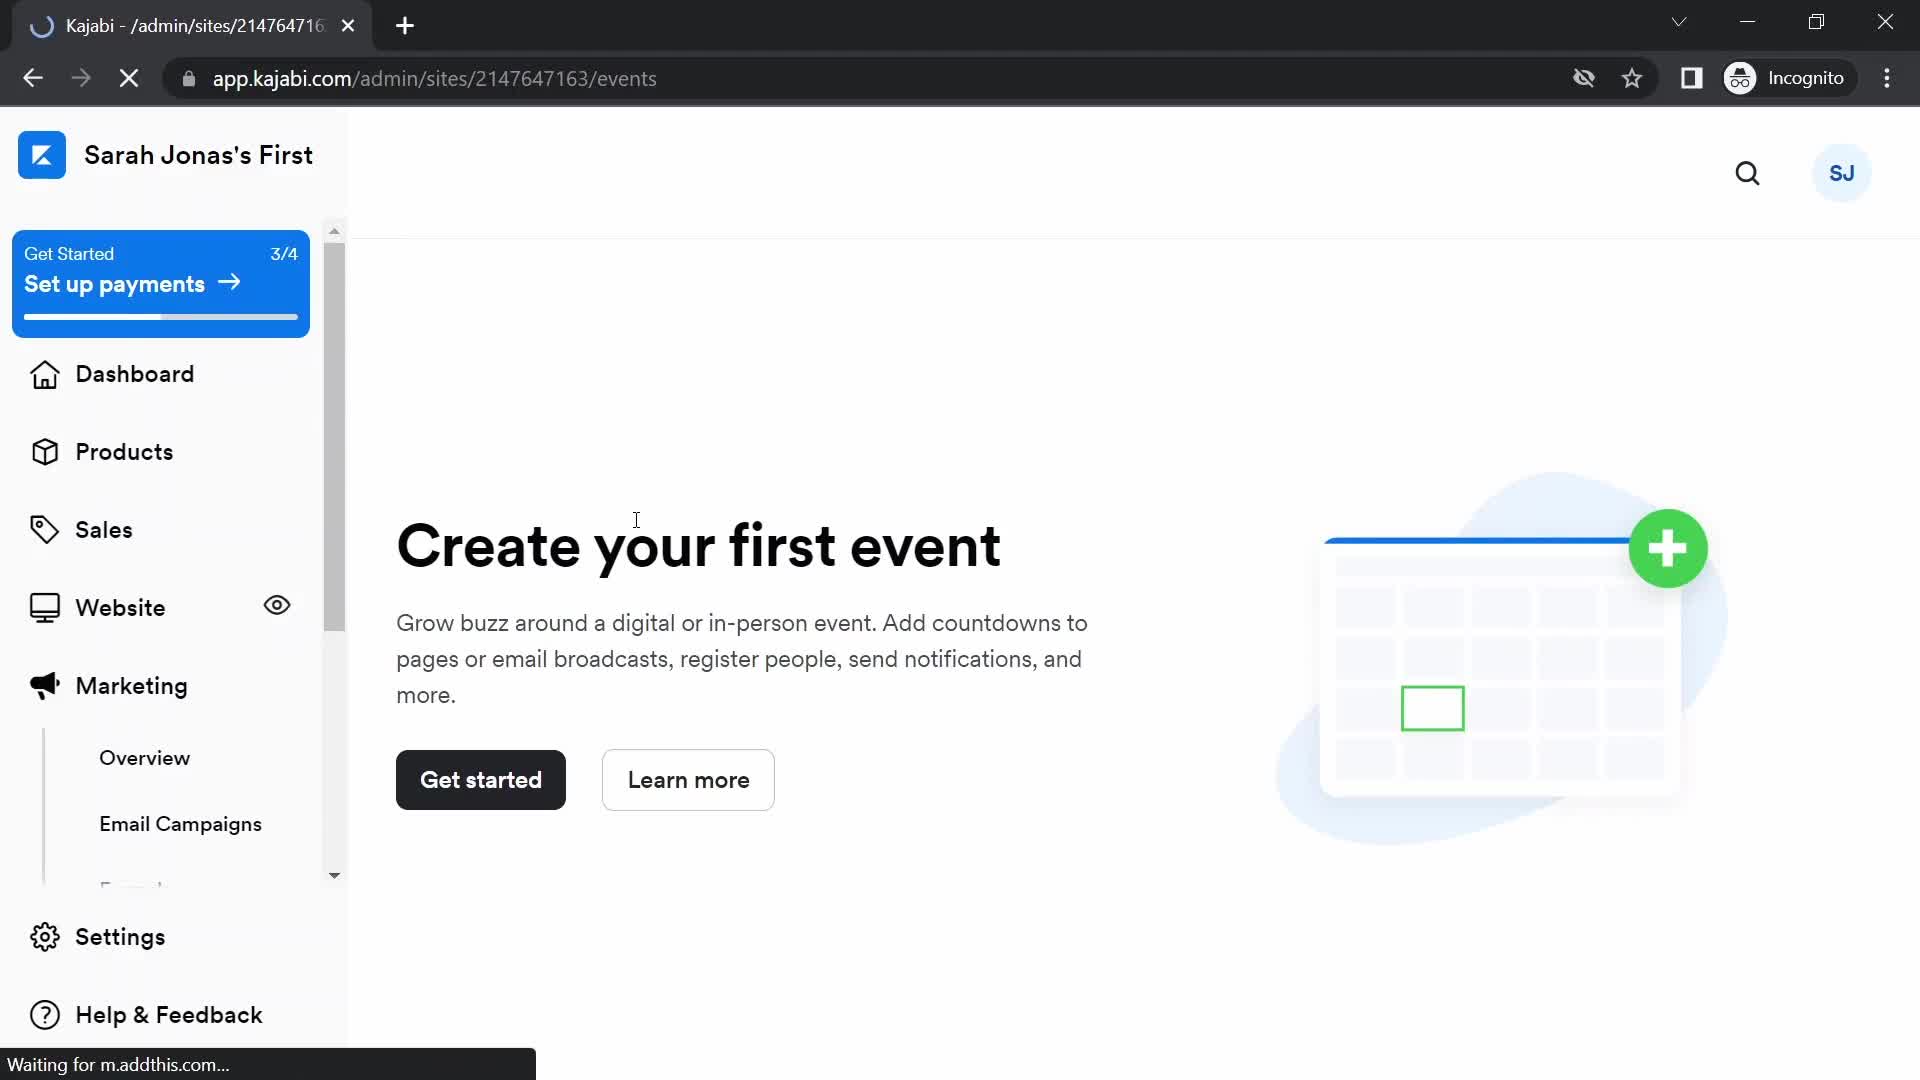Open Help & Feedback icon

click(x=45, y=1014)
